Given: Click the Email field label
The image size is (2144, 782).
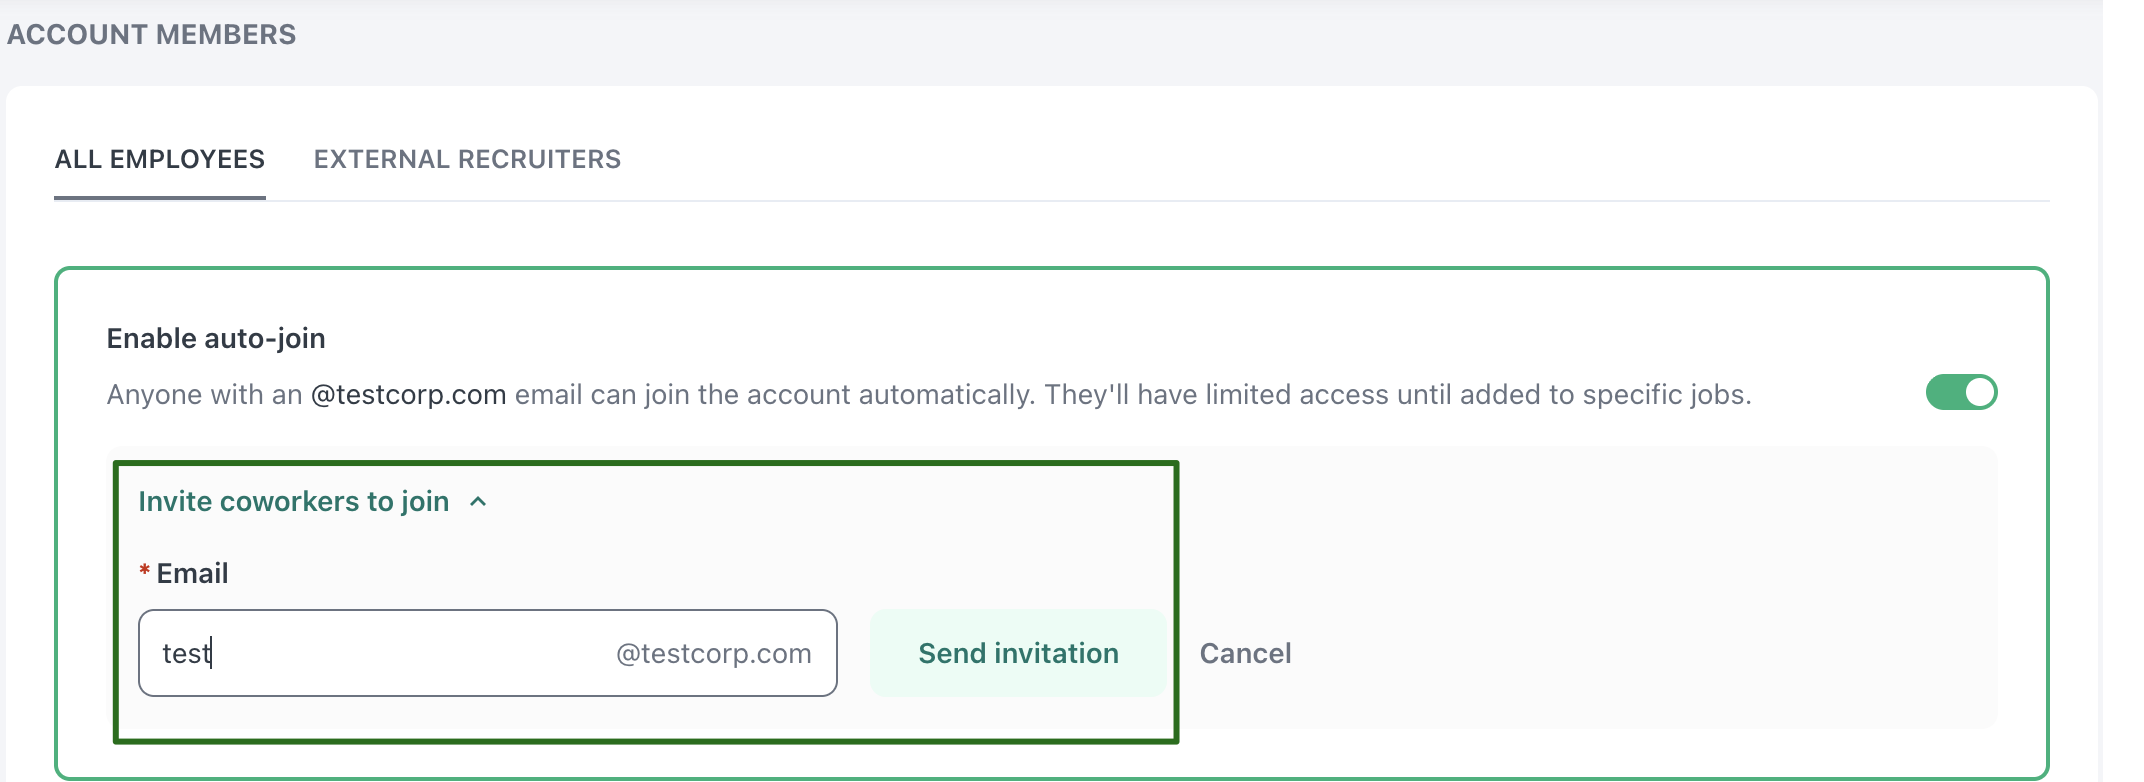Looking at the screenshot, I should (x=192, y=573).
